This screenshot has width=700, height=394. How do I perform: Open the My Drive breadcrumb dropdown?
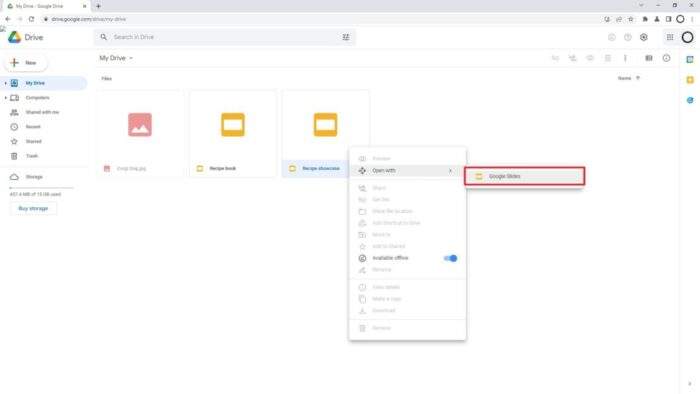coord(116,58)
